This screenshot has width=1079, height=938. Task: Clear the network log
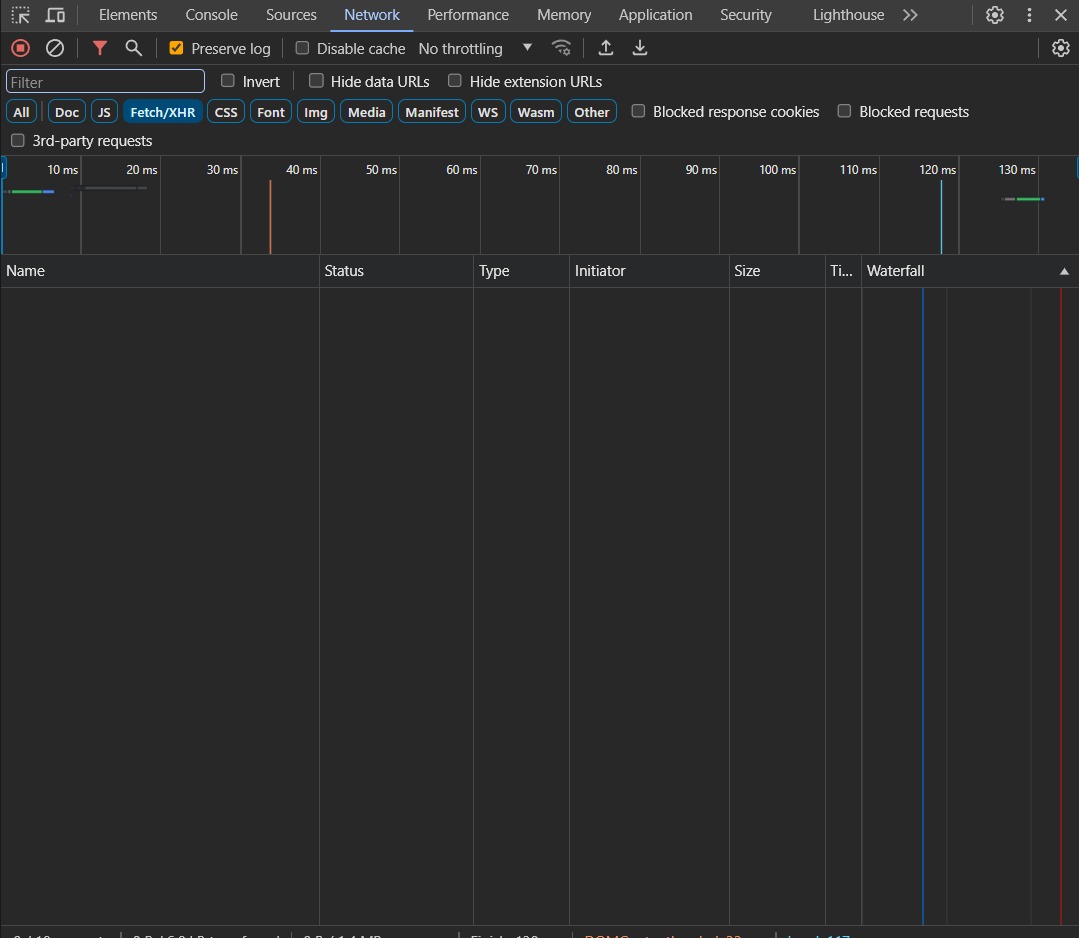pos(55,48)
